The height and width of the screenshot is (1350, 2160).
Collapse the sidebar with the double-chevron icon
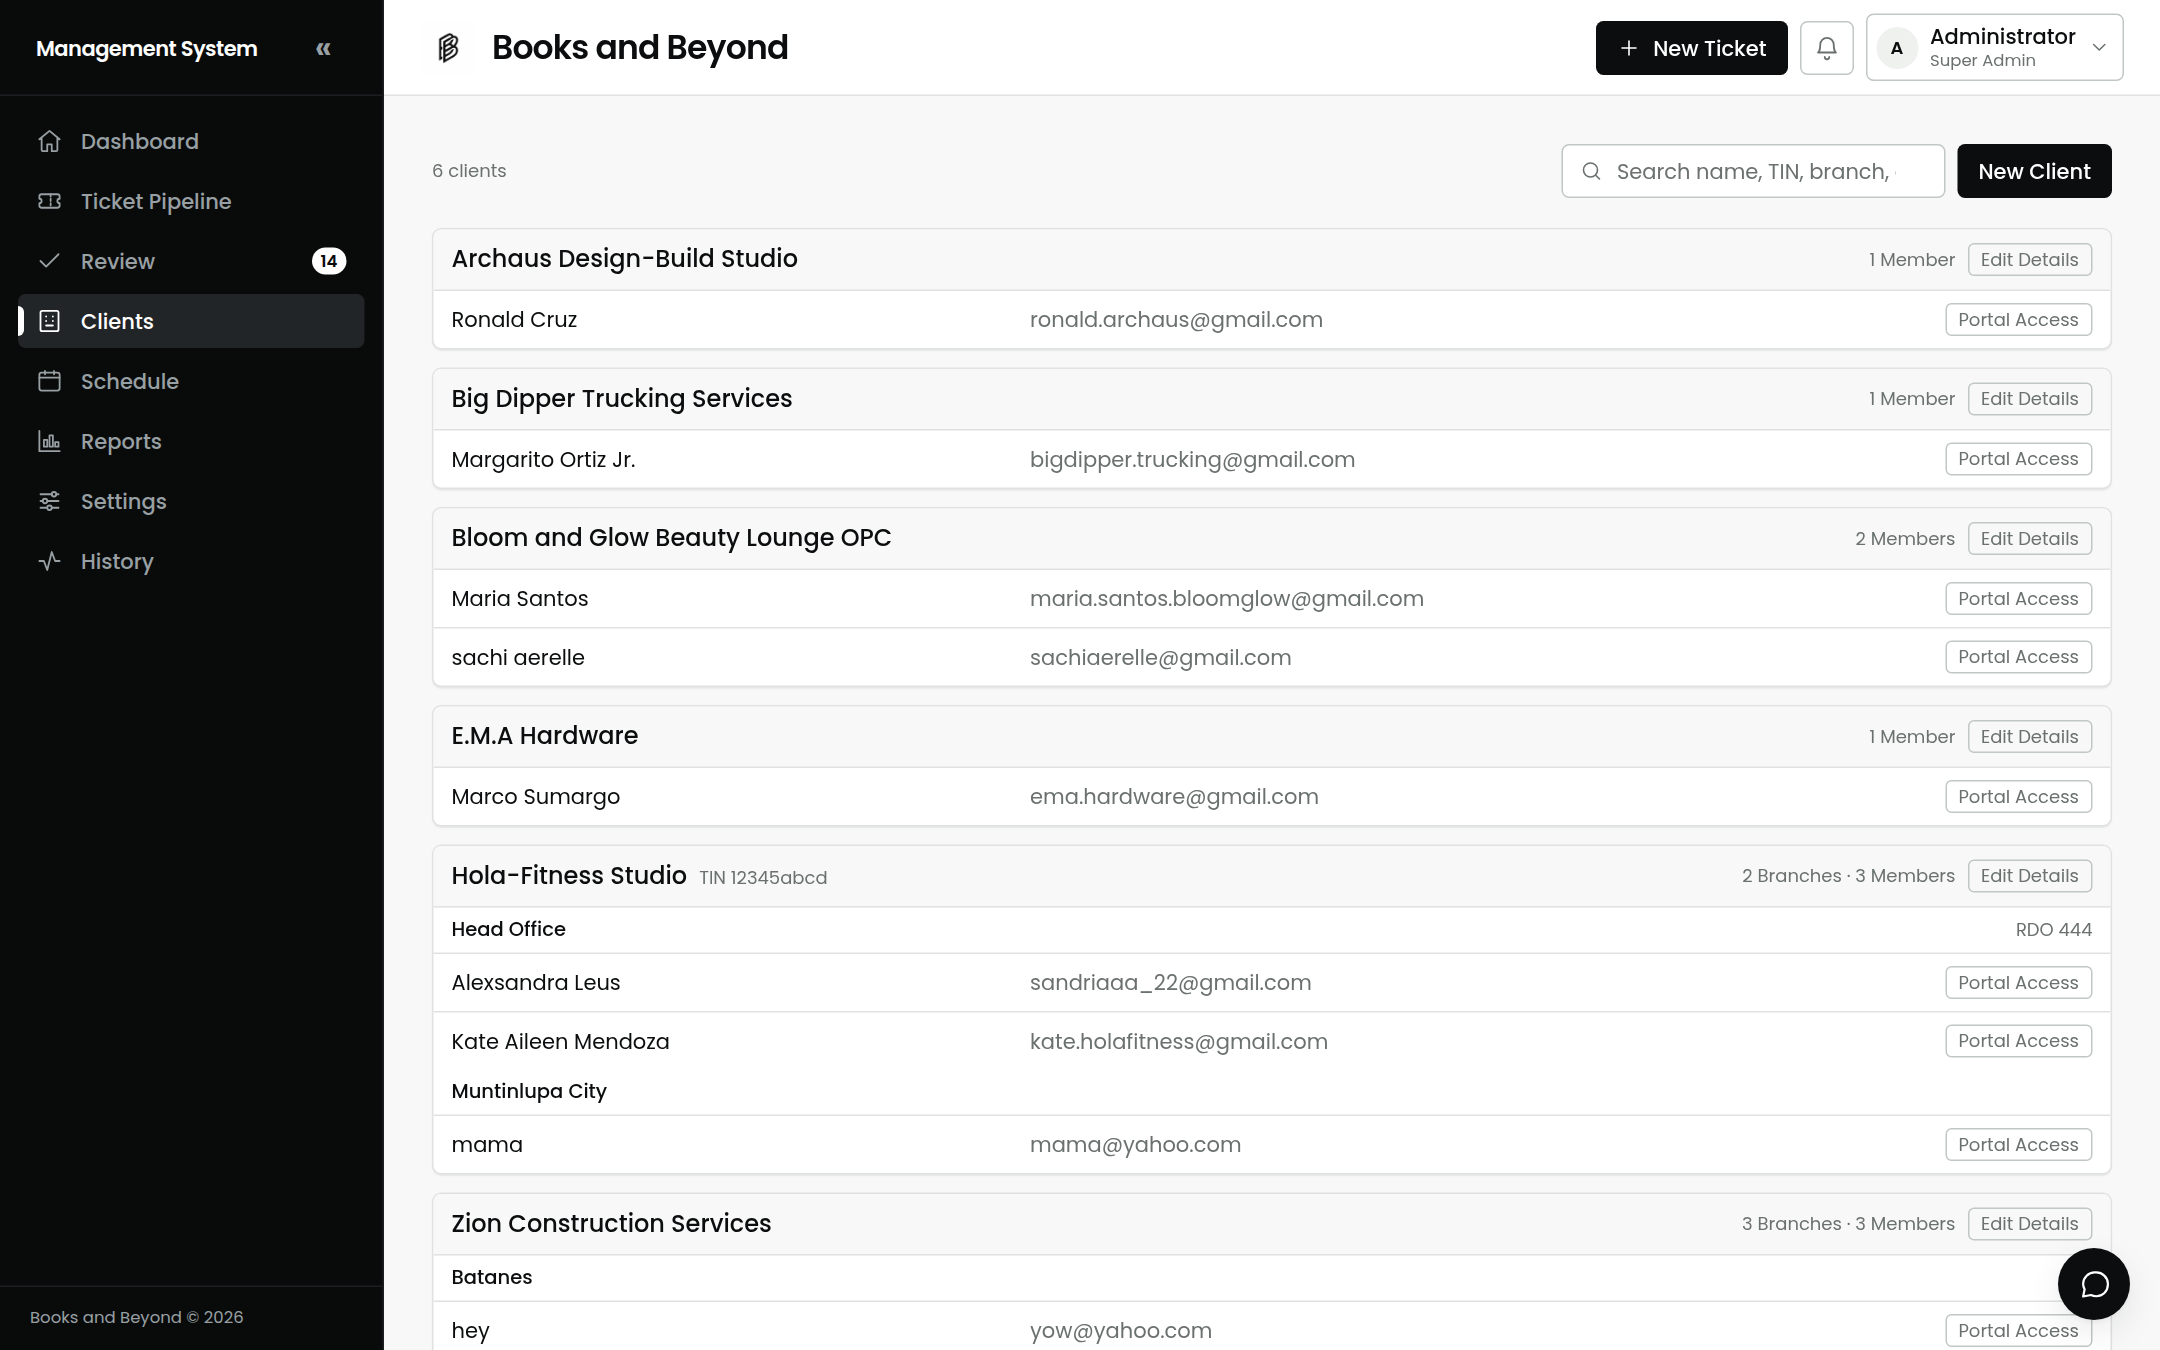pos(323,48)
